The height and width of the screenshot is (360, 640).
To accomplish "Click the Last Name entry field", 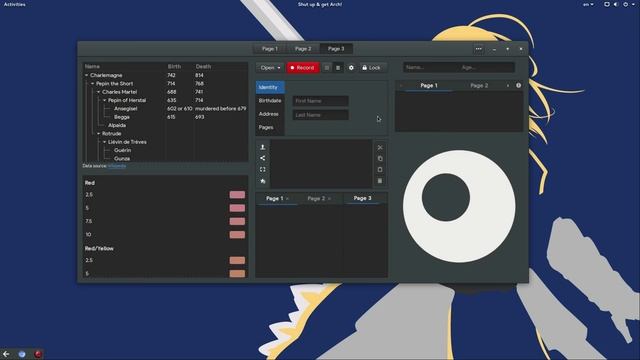I will pos(320,115).
